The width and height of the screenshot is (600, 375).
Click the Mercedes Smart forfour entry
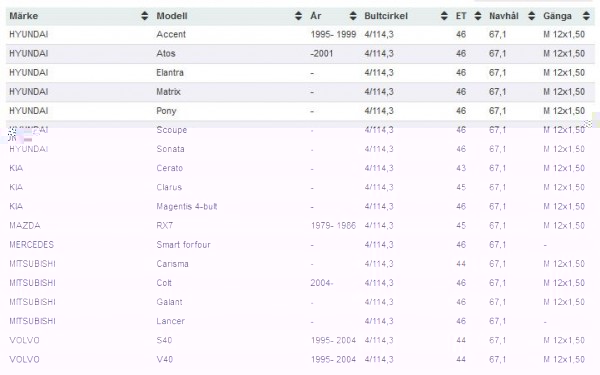point(183,245)
